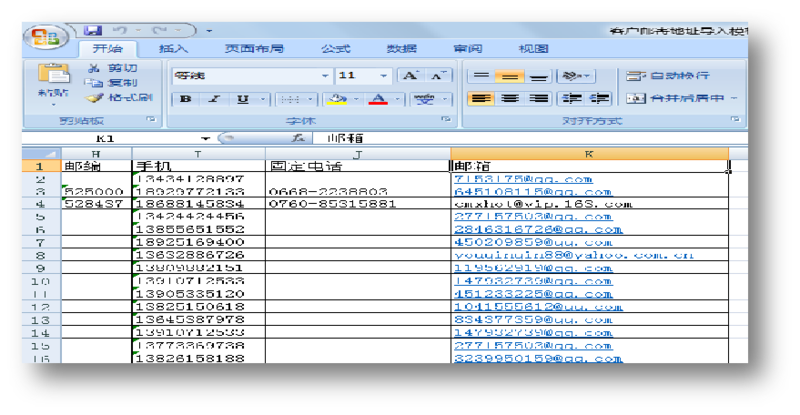This screenshot has height=415, width=800.
Task: Align text right
Action: click(x=538, y=98)
